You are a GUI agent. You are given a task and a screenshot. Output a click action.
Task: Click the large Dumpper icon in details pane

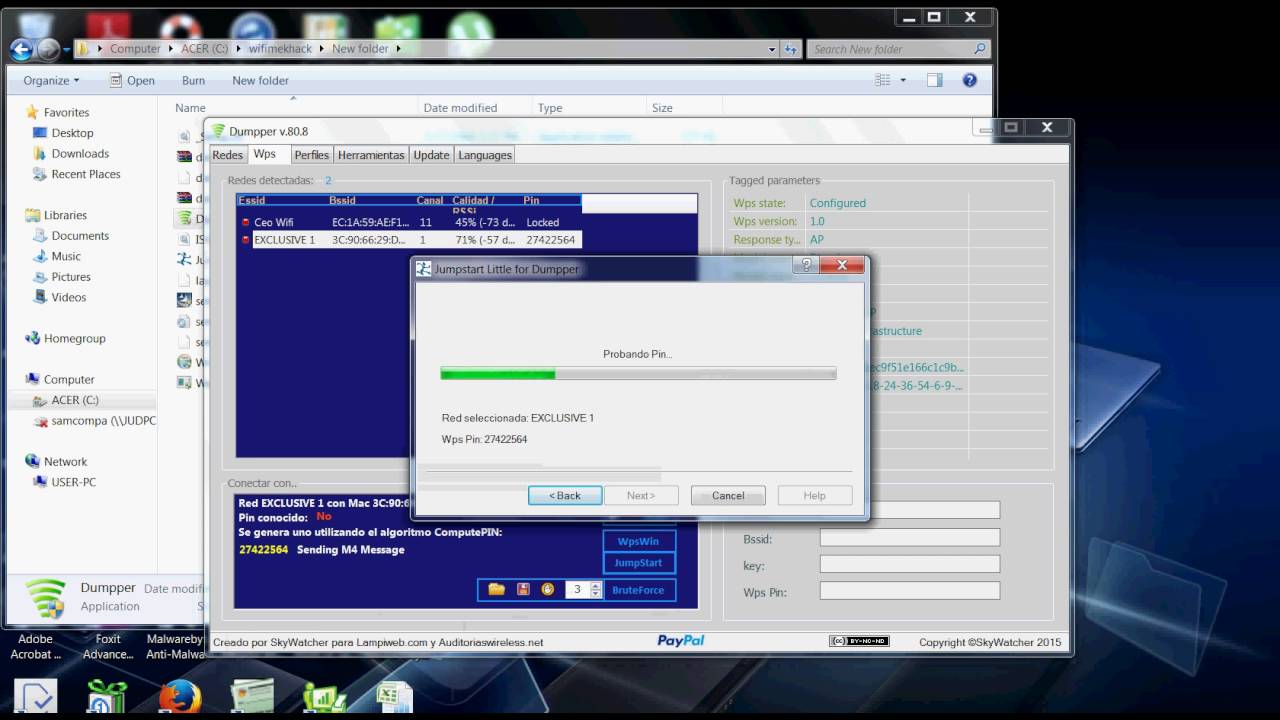[46, 597]
